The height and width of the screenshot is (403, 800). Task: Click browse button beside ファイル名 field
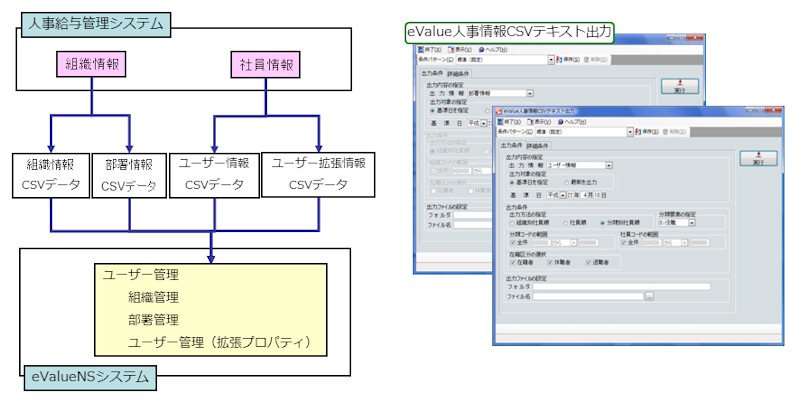pyautogui.click(x=649, y=296)
